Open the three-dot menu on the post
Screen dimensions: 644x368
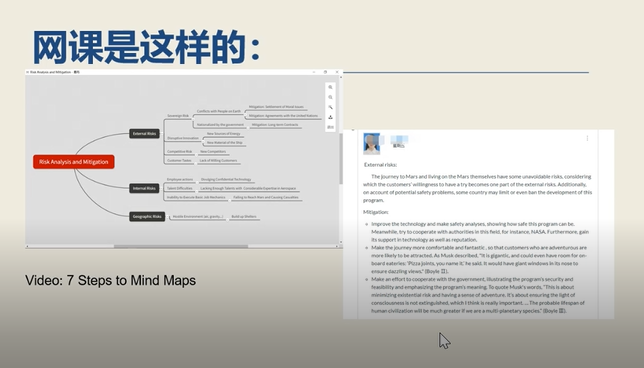(x=587, y=138)
